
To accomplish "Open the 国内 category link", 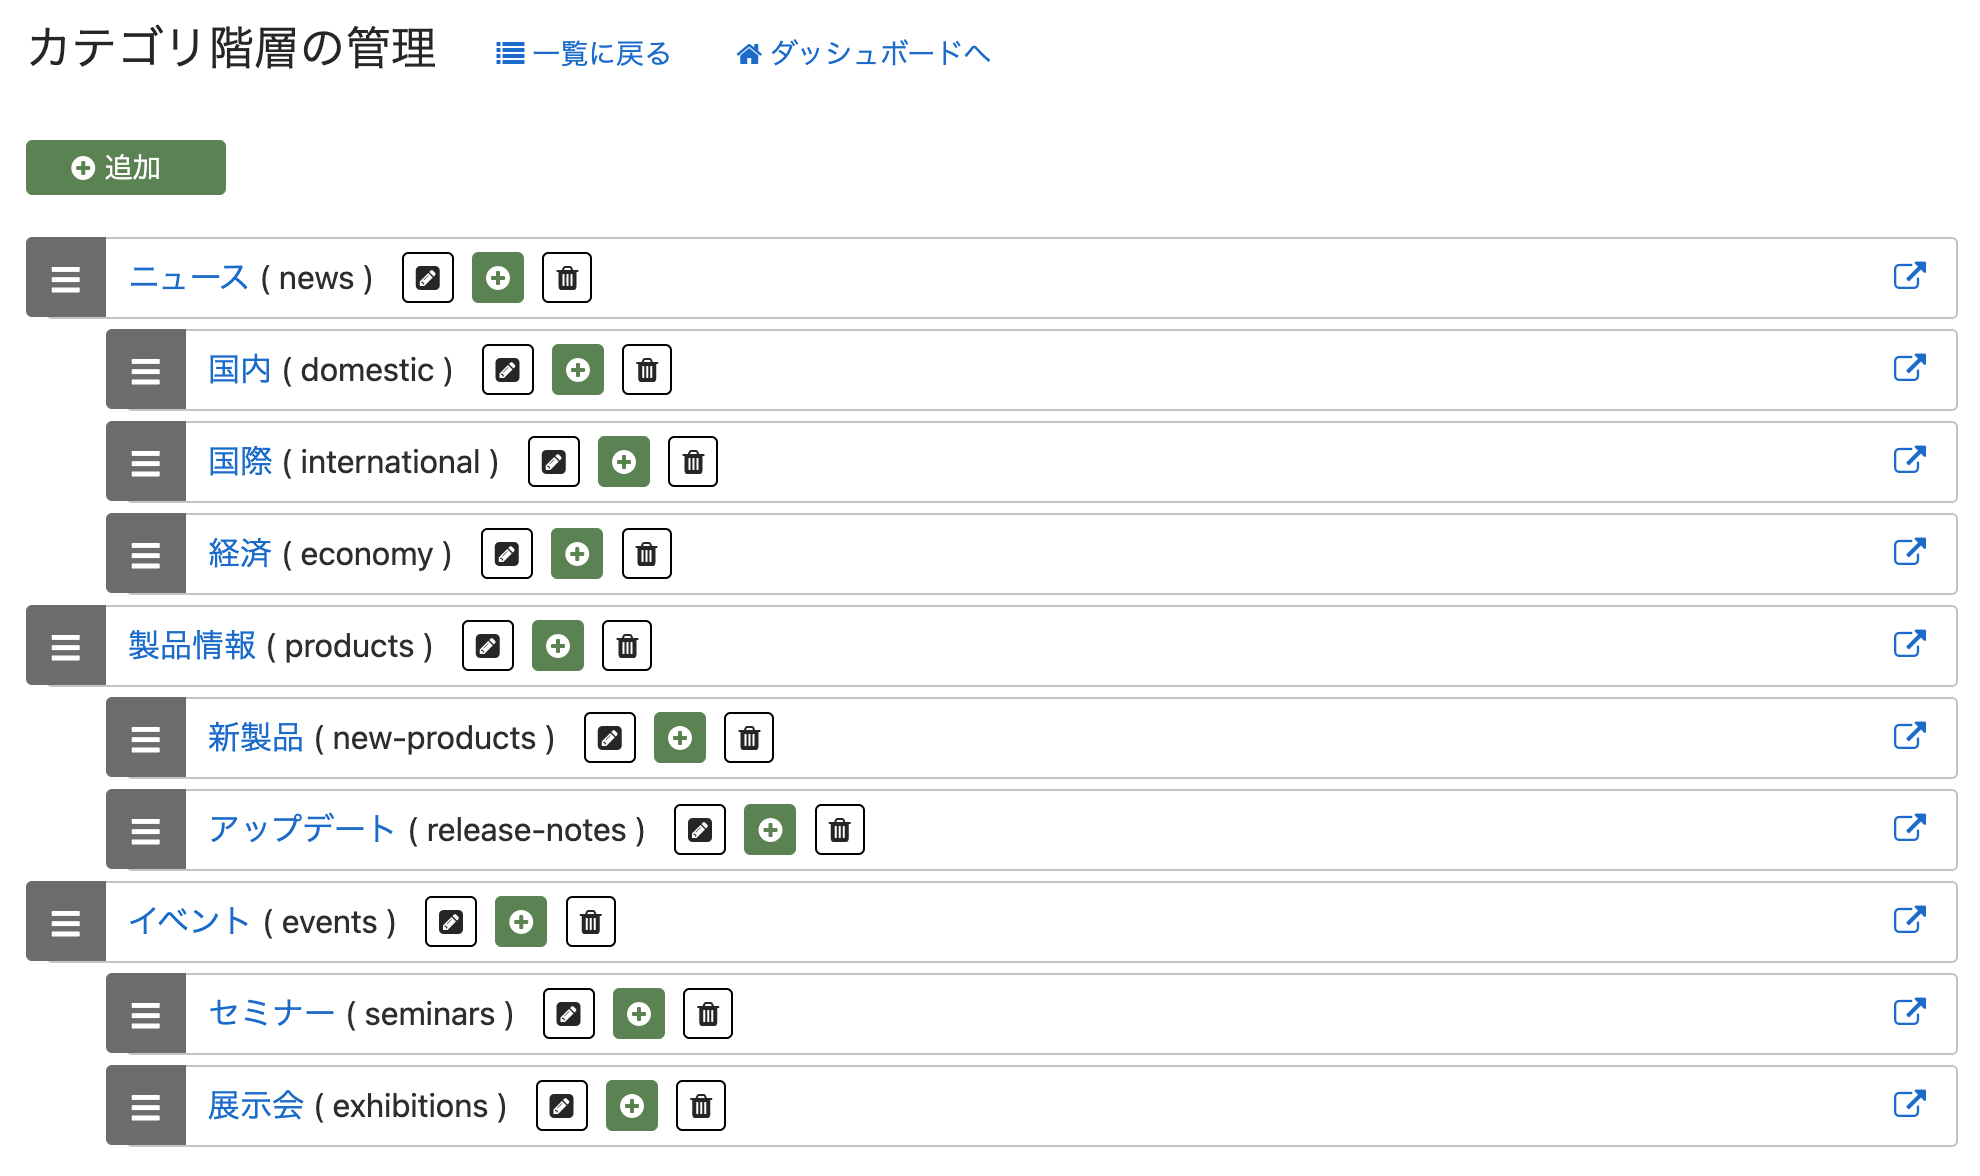I will [240, 370].
